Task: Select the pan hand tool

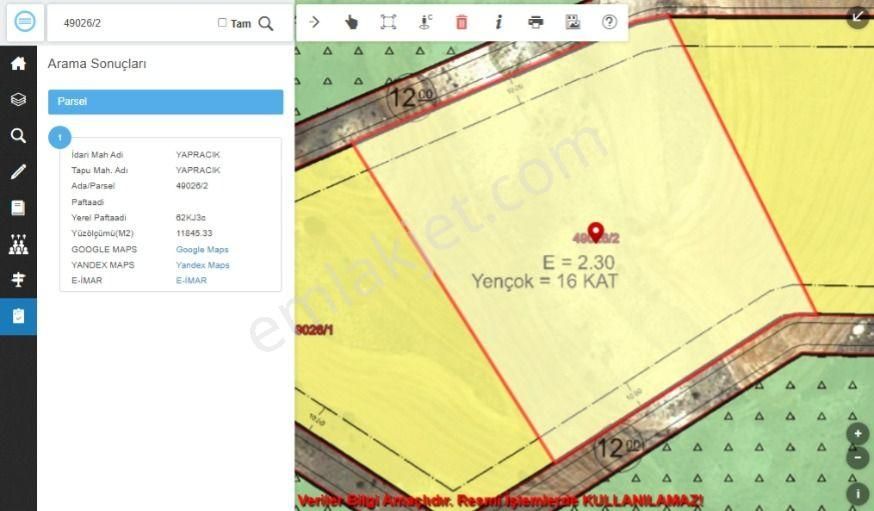Action: click(x=351, y=22)
